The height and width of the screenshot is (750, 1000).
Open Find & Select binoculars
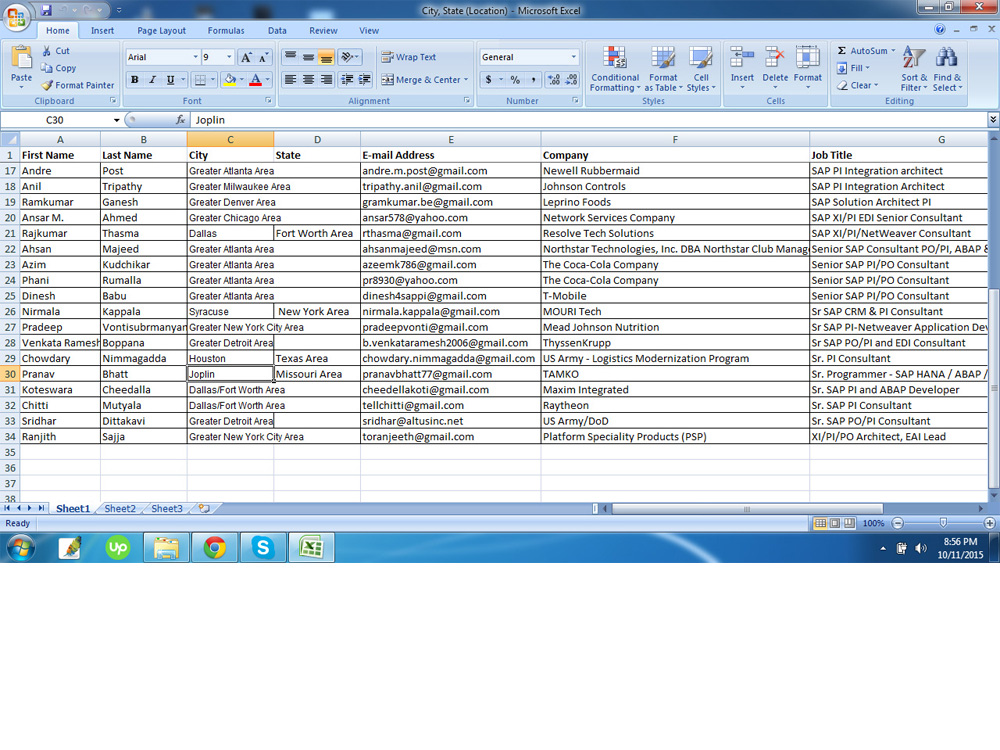point(947,70)
